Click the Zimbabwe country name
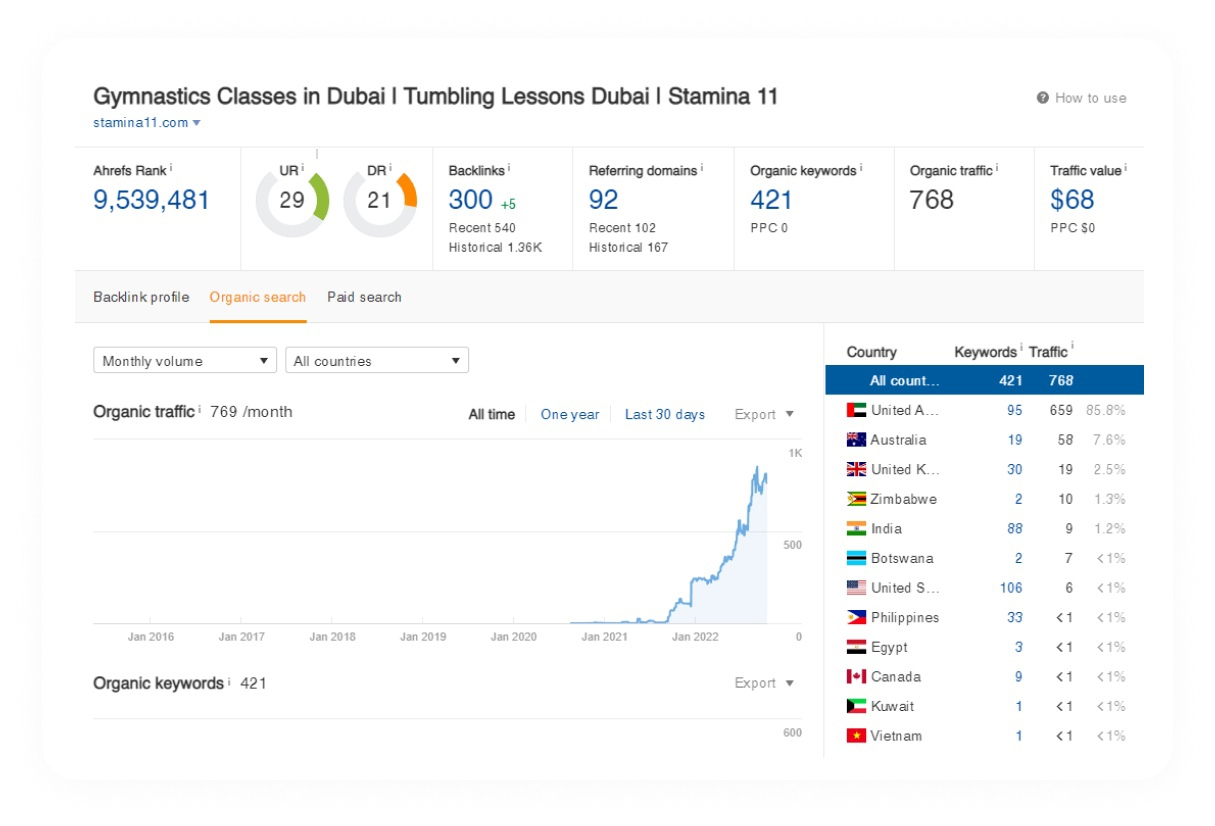The image size is (1215, 826). coord(904,499)
